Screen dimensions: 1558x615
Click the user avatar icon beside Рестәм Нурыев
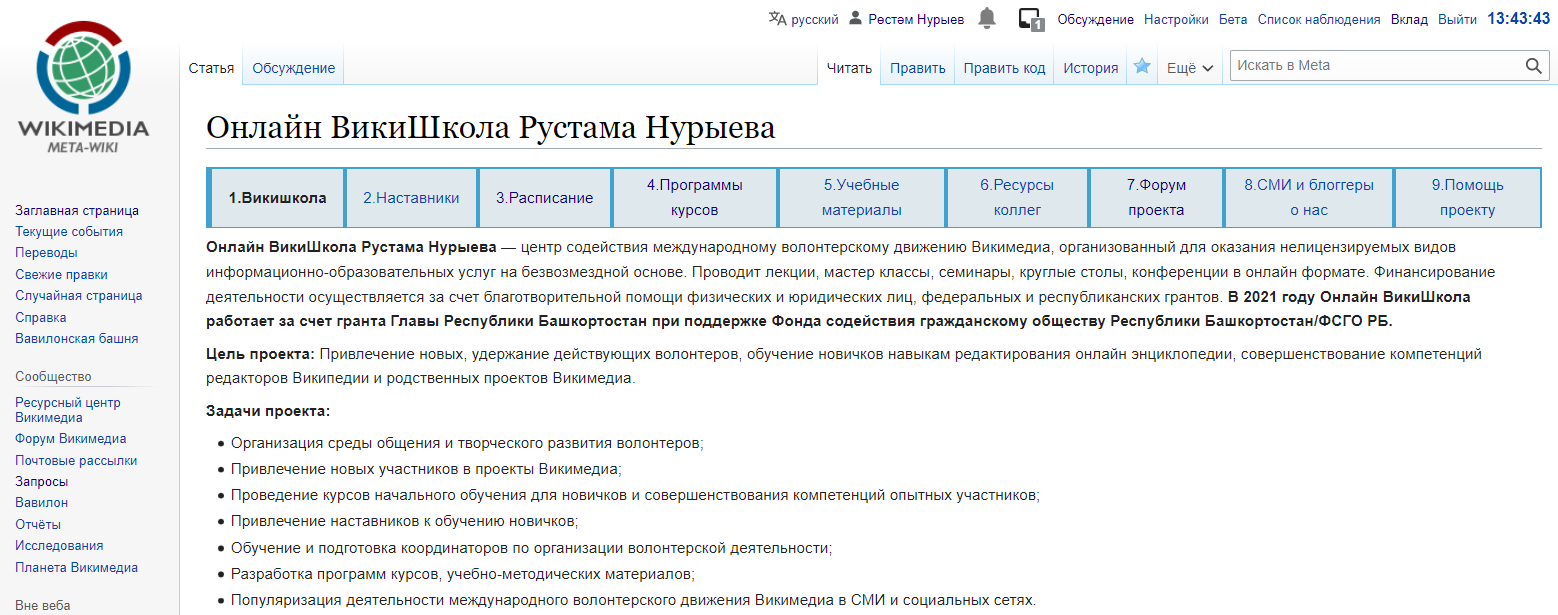pyautogui.click(x=855, y=19)
